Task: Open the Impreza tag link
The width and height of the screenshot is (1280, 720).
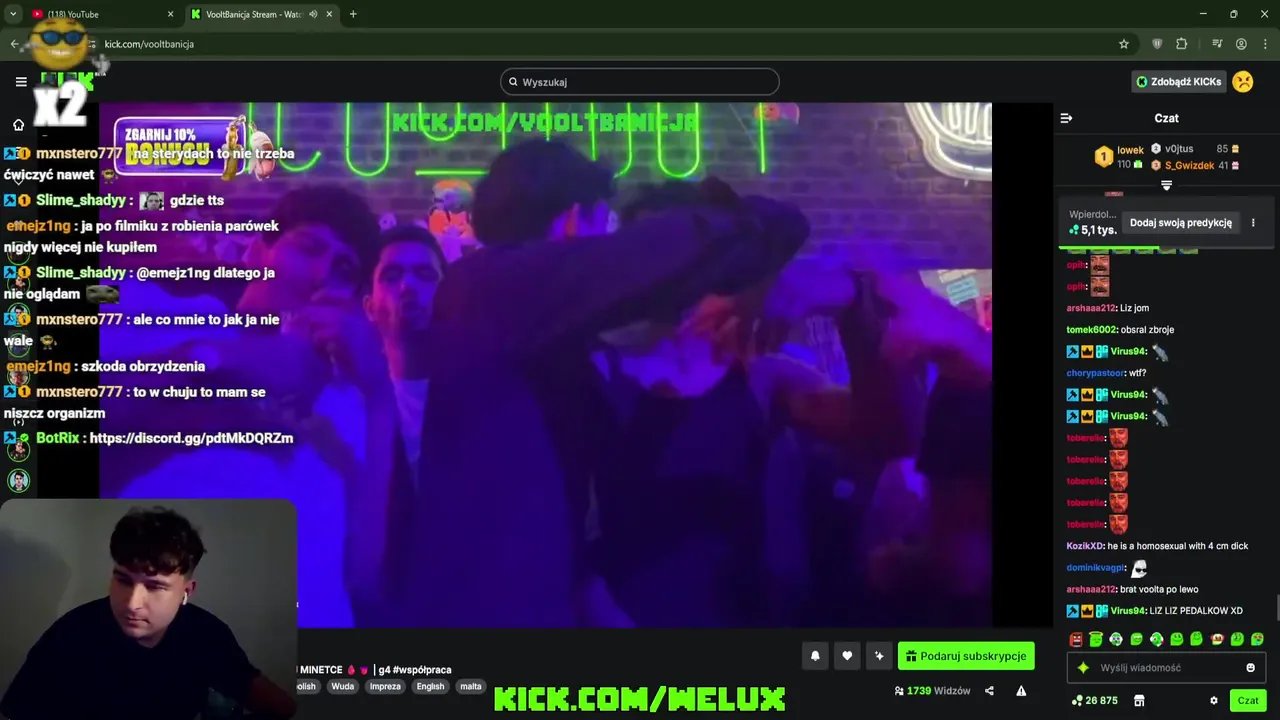Action: coord(385,687)
